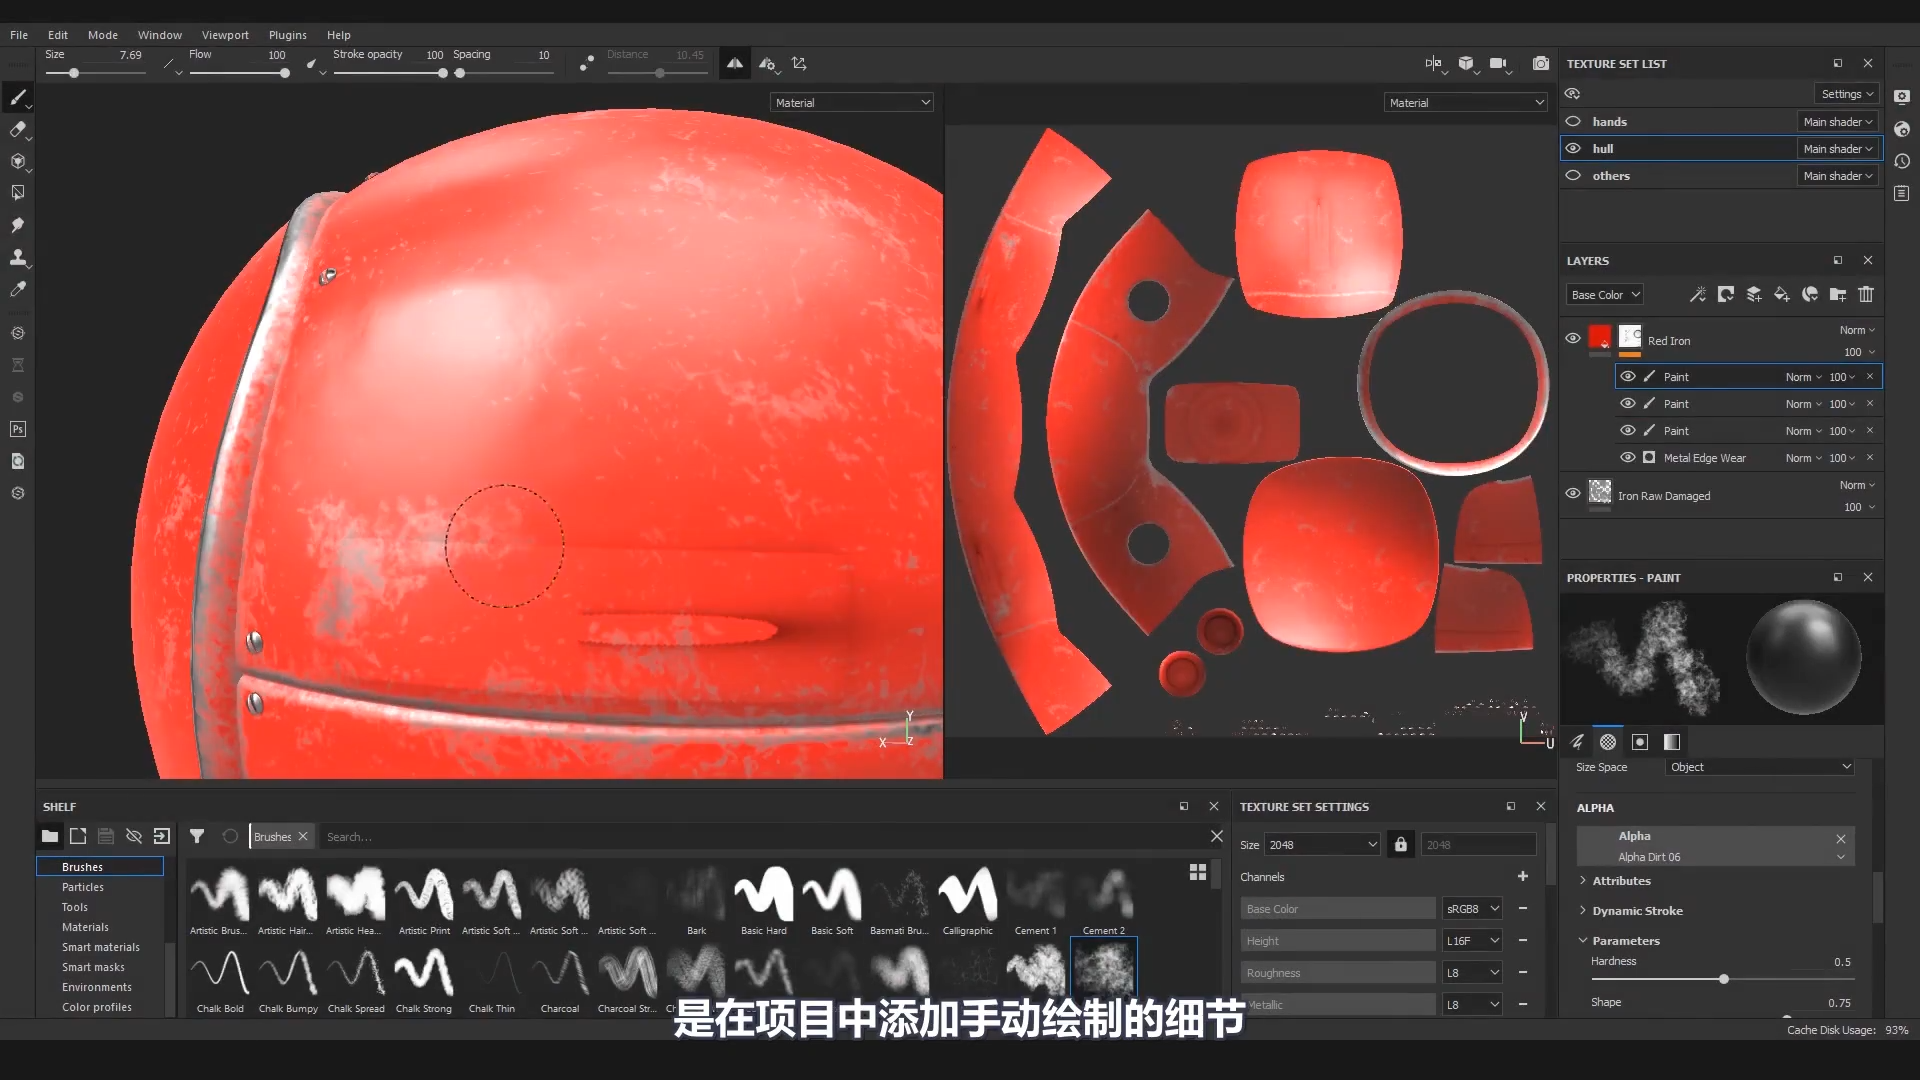Open the camera screenshot icon
1920x1080 pixels.
tap(1541, 63)
